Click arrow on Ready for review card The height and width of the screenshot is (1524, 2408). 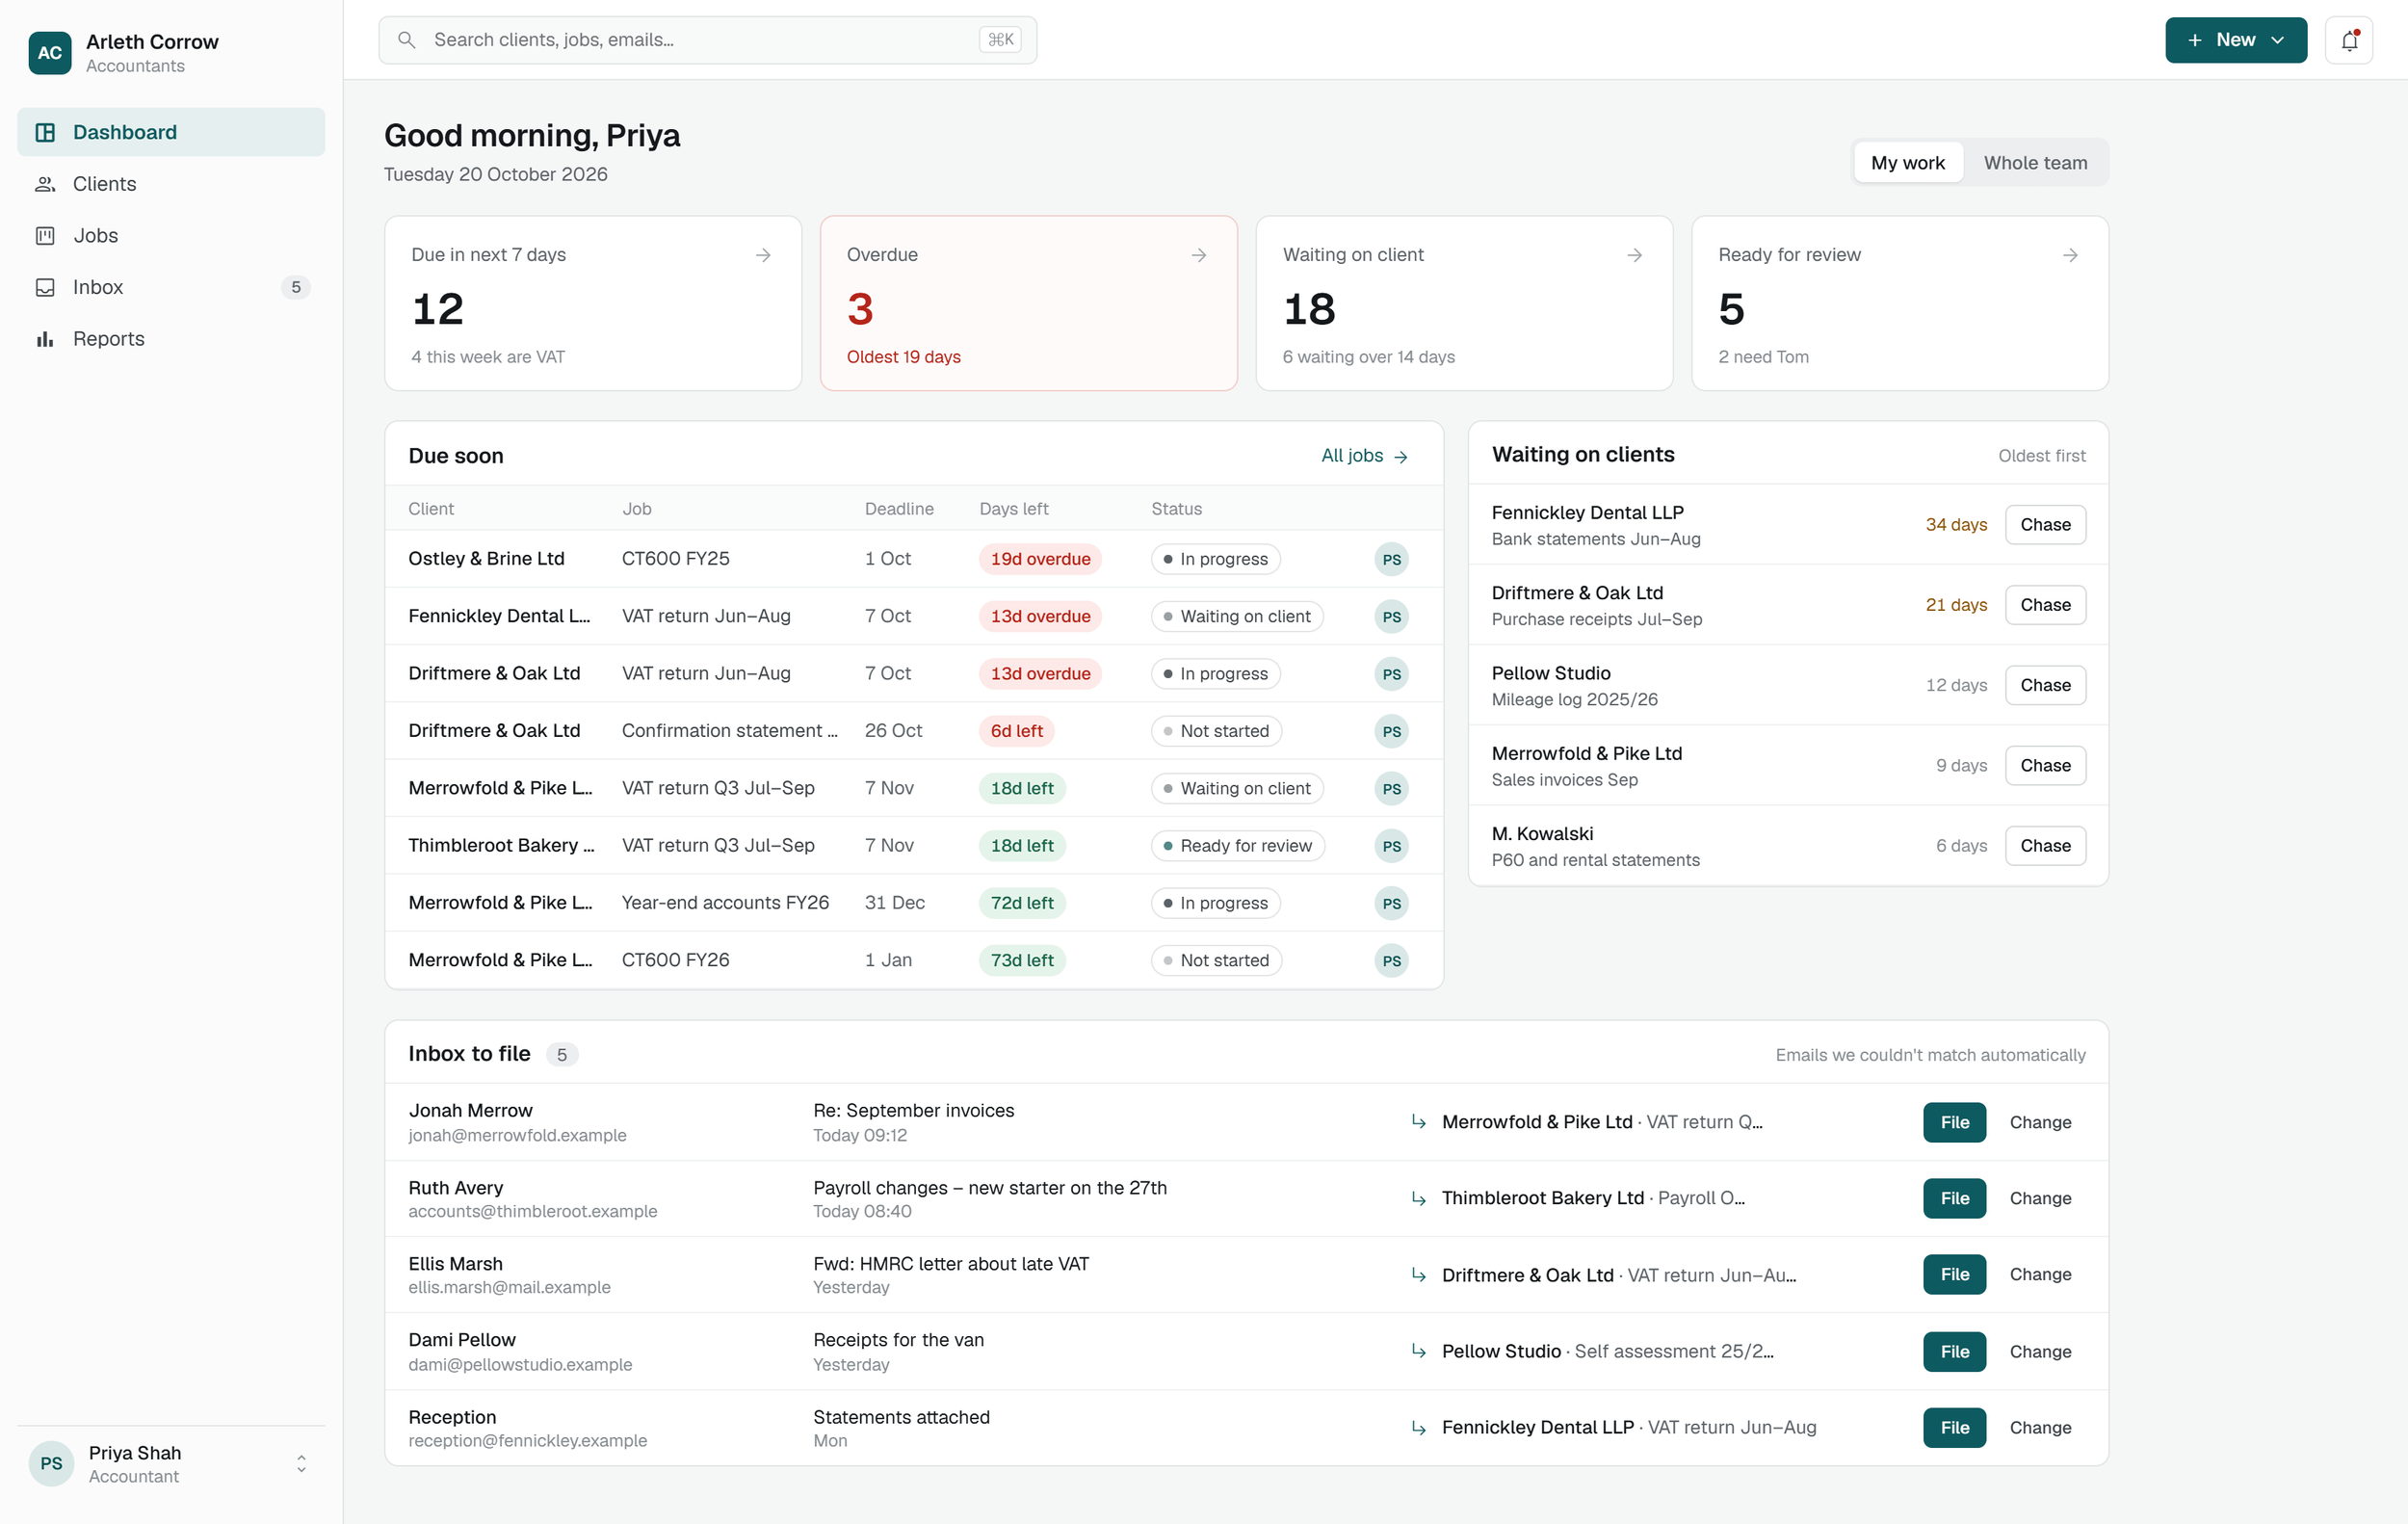click(2070, 255)
